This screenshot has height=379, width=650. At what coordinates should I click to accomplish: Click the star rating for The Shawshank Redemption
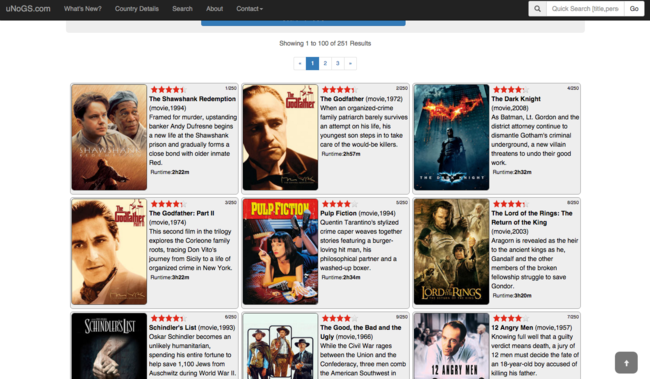point(168,90)
